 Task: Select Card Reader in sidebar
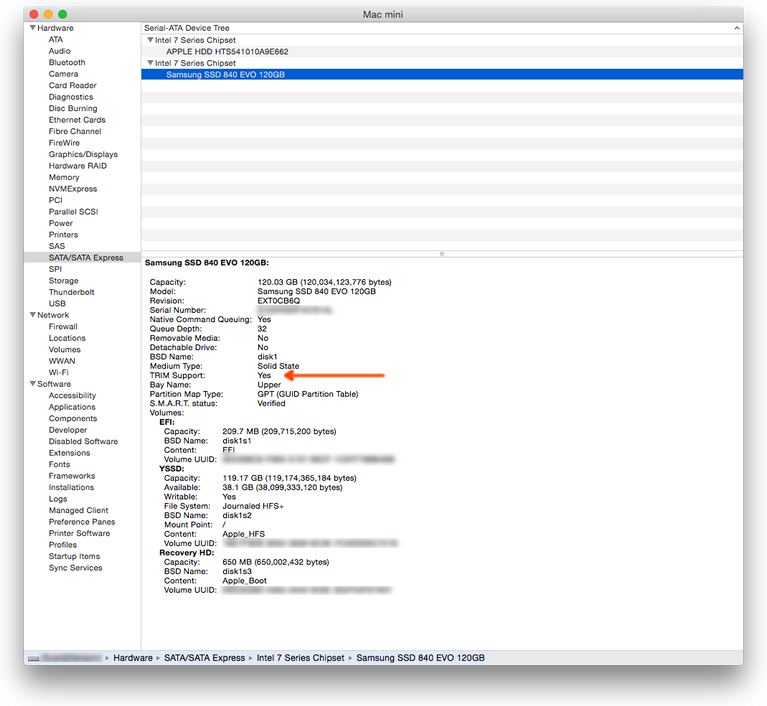point(72,85)
